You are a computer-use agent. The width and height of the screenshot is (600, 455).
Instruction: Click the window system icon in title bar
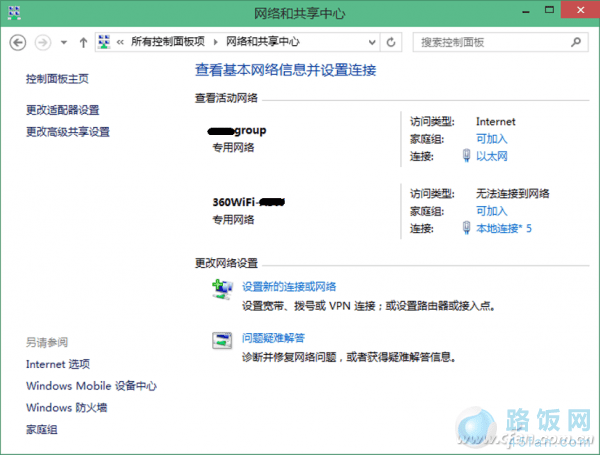click(14, 13)
